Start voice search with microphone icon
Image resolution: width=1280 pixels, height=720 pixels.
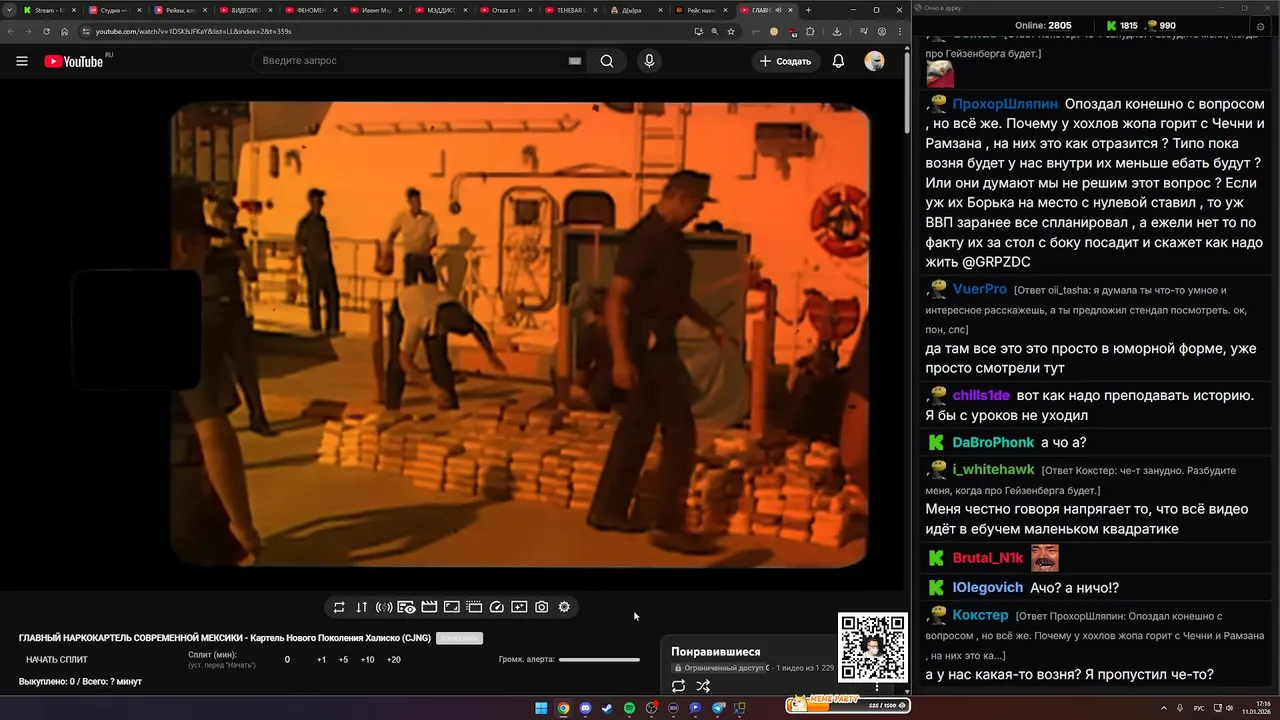pos(649,61)
